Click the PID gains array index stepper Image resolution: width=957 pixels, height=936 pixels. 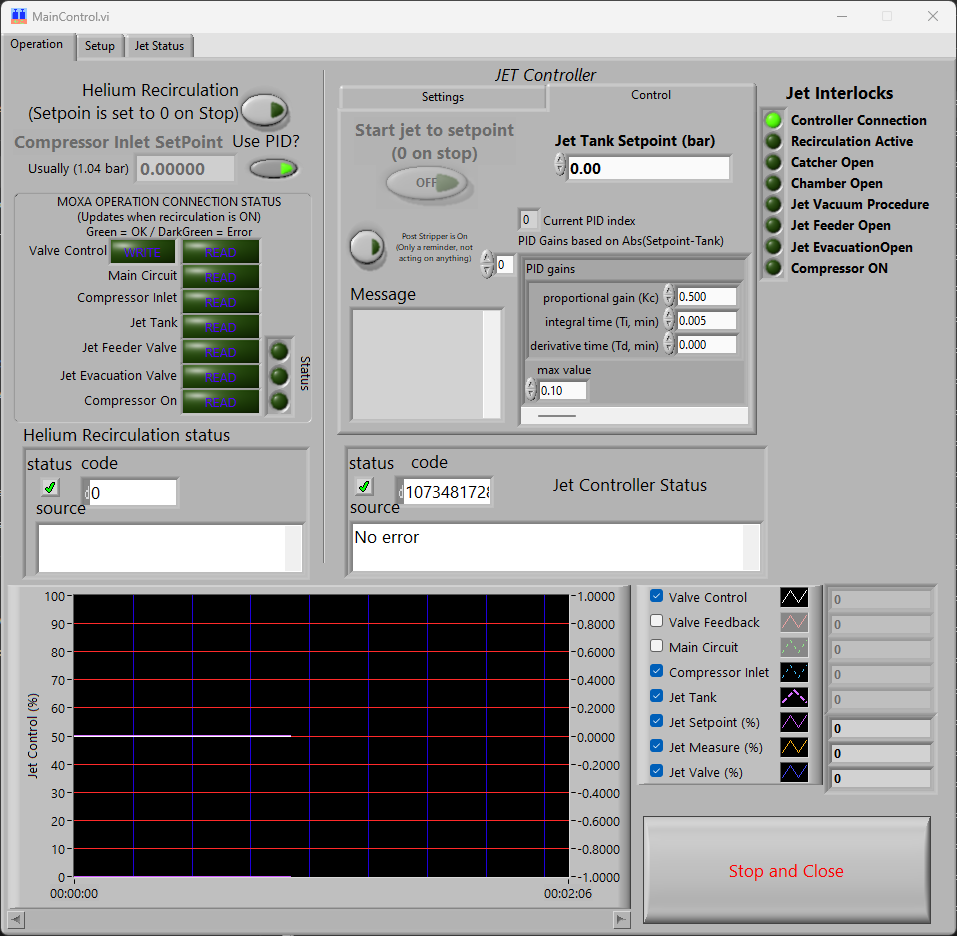tap(486, 264)
